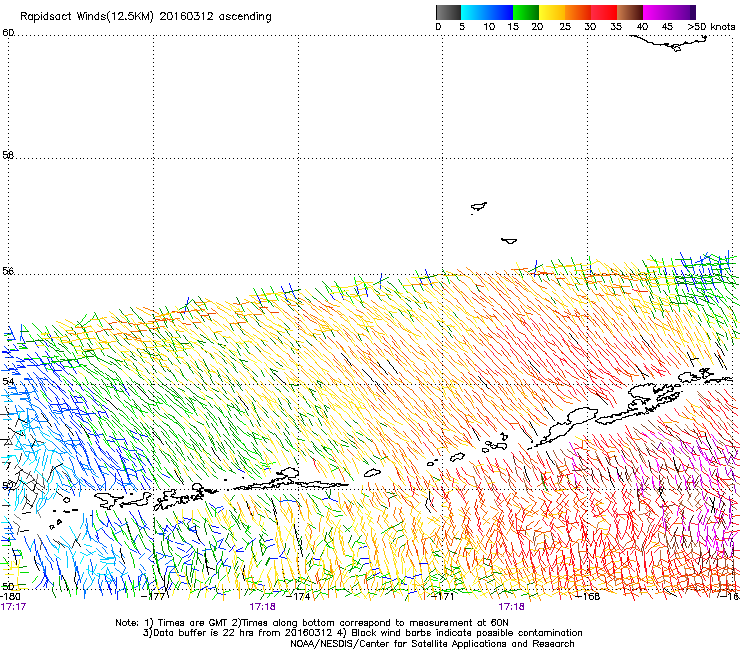Click the small island outline just above 56N
The width and height of the screenshot is (740, 650).
click(x=509, y=241)
